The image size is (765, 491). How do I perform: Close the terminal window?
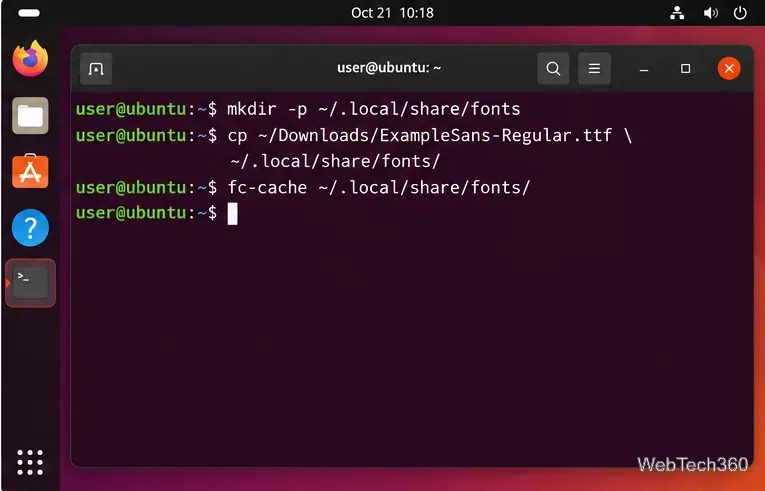729,68
